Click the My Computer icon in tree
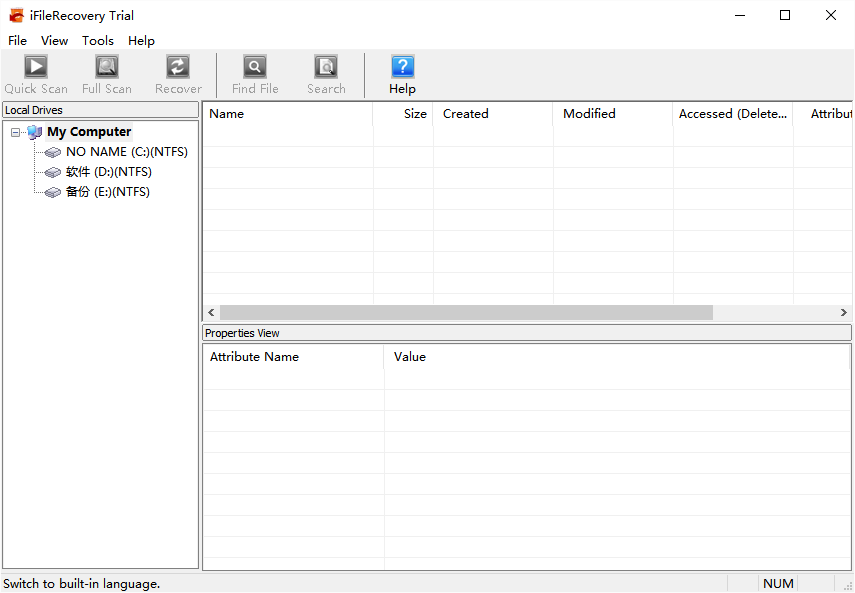 point(34,132)
